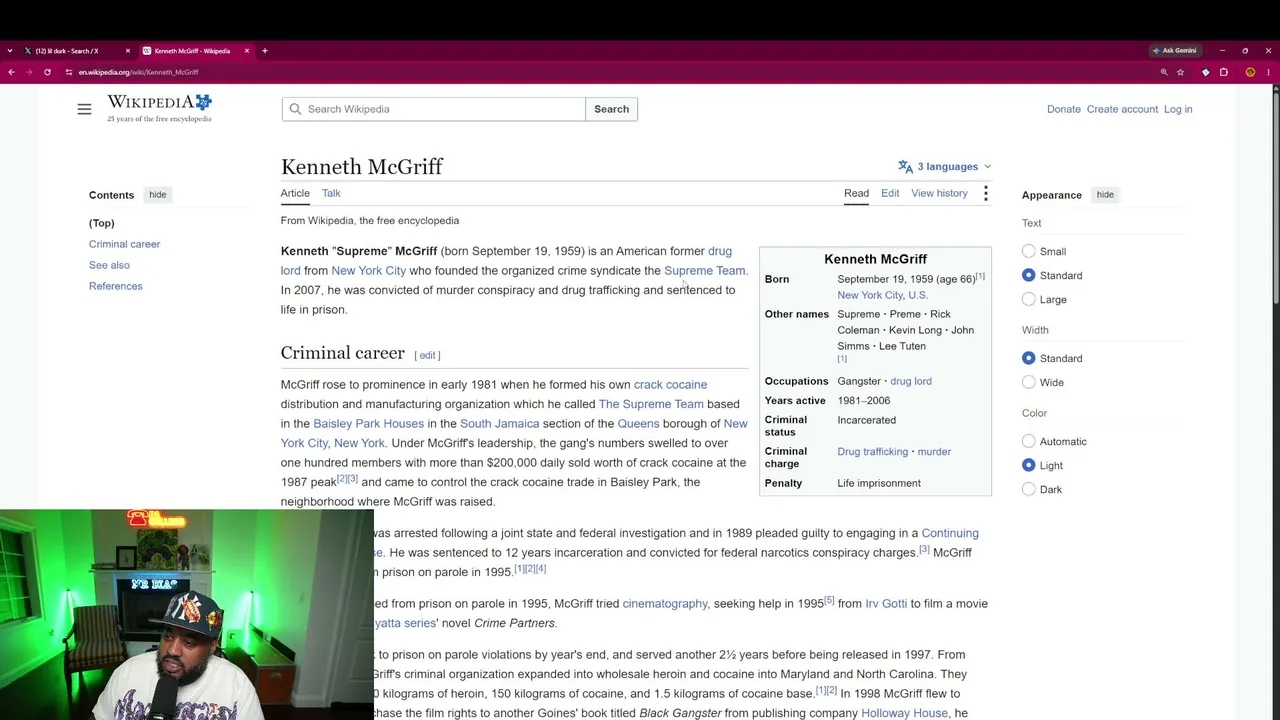
Task: Close the X search tab
Action: pos(127,51)
